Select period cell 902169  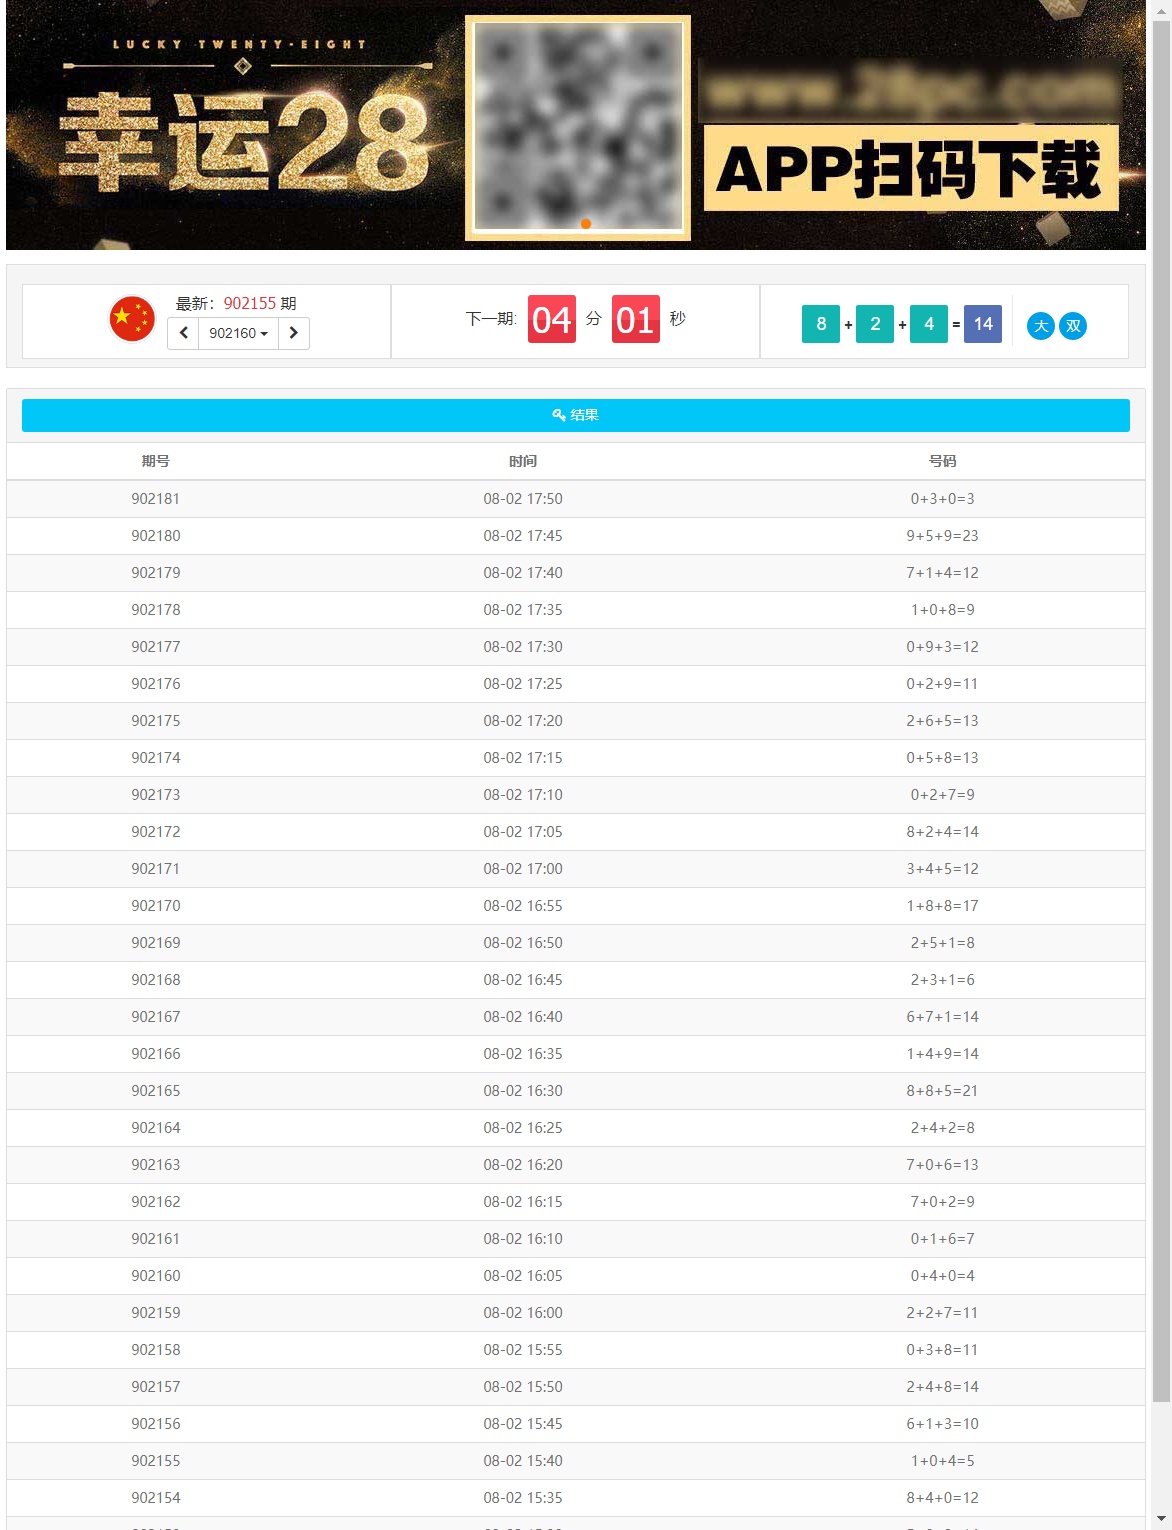156,943
